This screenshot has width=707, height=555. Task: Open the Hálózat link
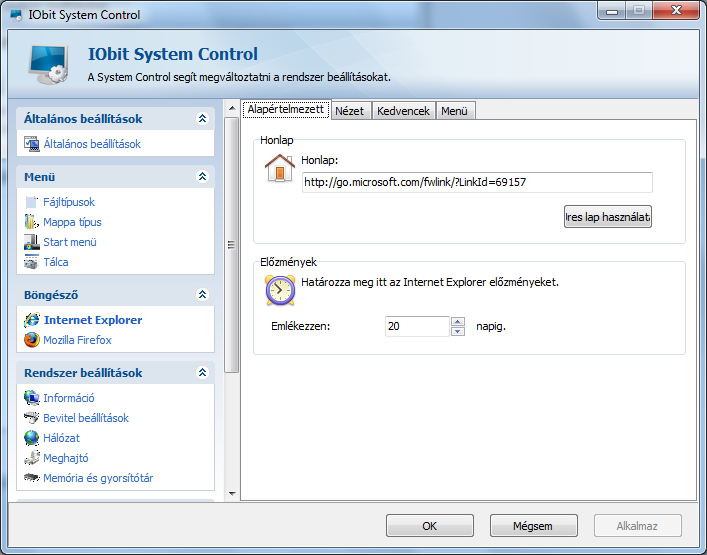[x=61, y=438]
